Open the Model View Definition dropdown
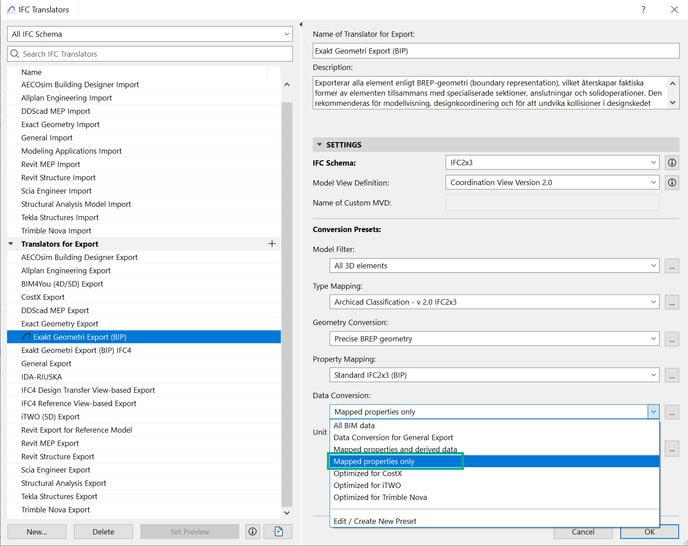Image resolution: width=688 pixels, height=546 pixels. [x=552, y=183]
